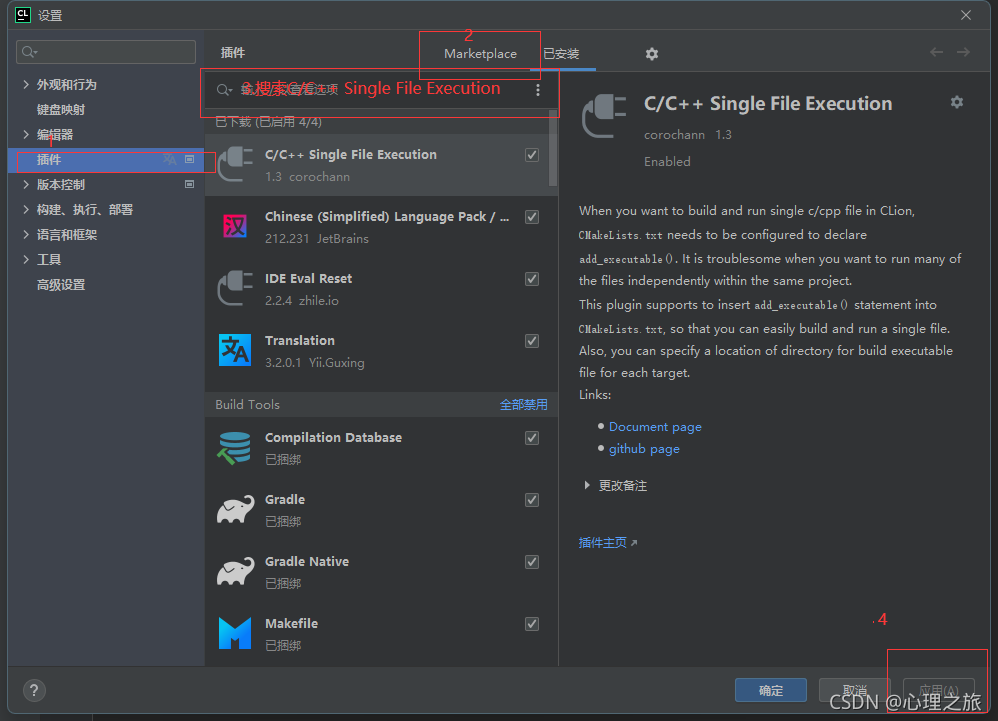Select IDE Eval Reset plugin name

coord(309,279)
